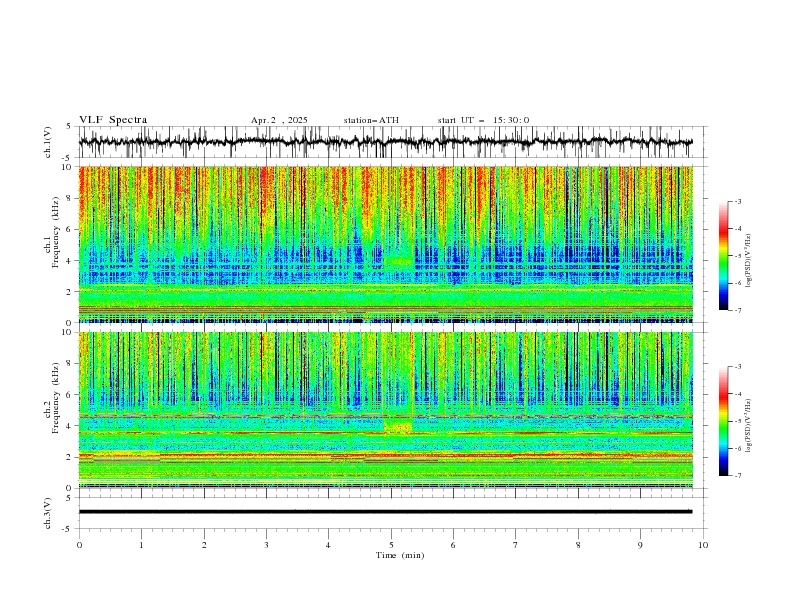Click the ch.2 color bar log(PSD) label
Viewport: 792px width, 612px height.
pos(750,425)
